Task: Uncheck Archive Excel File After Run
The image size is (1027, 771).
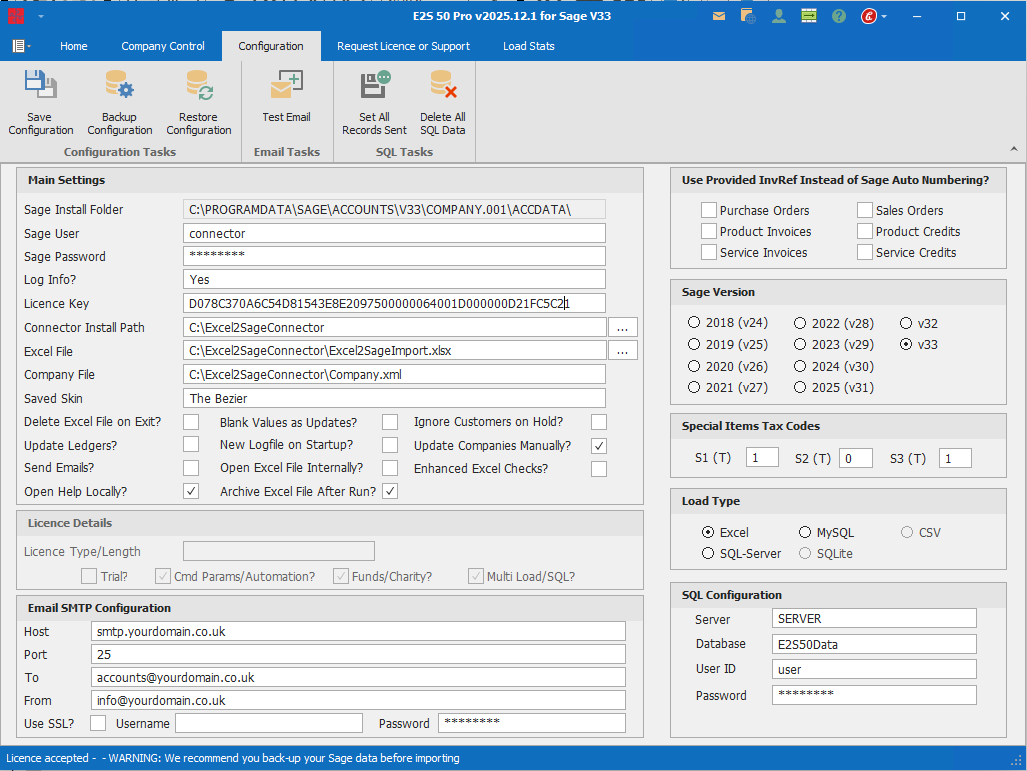Action: [x=390, y=491]
